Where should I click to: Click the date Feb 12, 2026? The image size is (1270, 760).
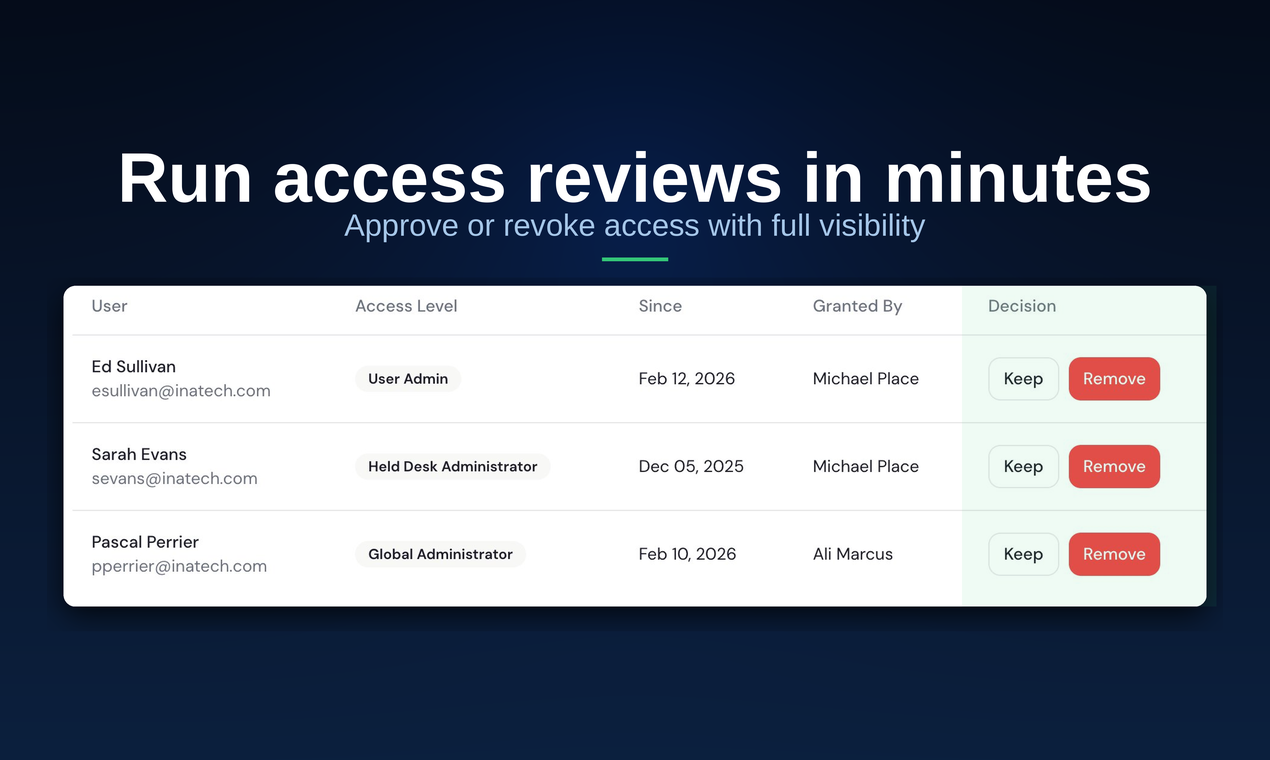point(687,379)
